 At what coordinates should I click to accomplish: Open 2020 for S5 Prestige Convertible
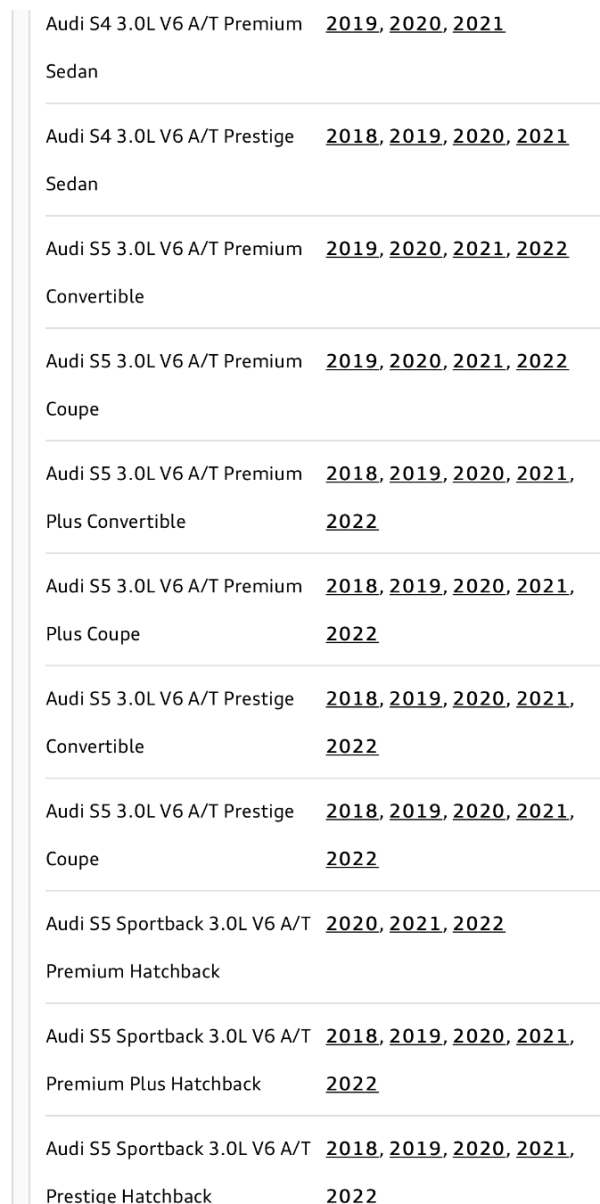coord(479,698)
